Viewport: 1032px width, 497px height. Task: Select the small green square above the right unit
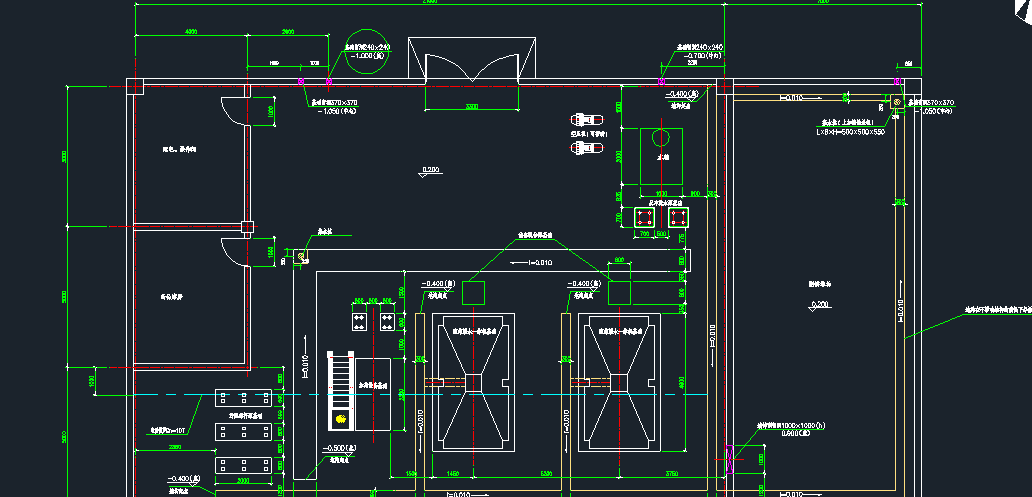[620, 293]
